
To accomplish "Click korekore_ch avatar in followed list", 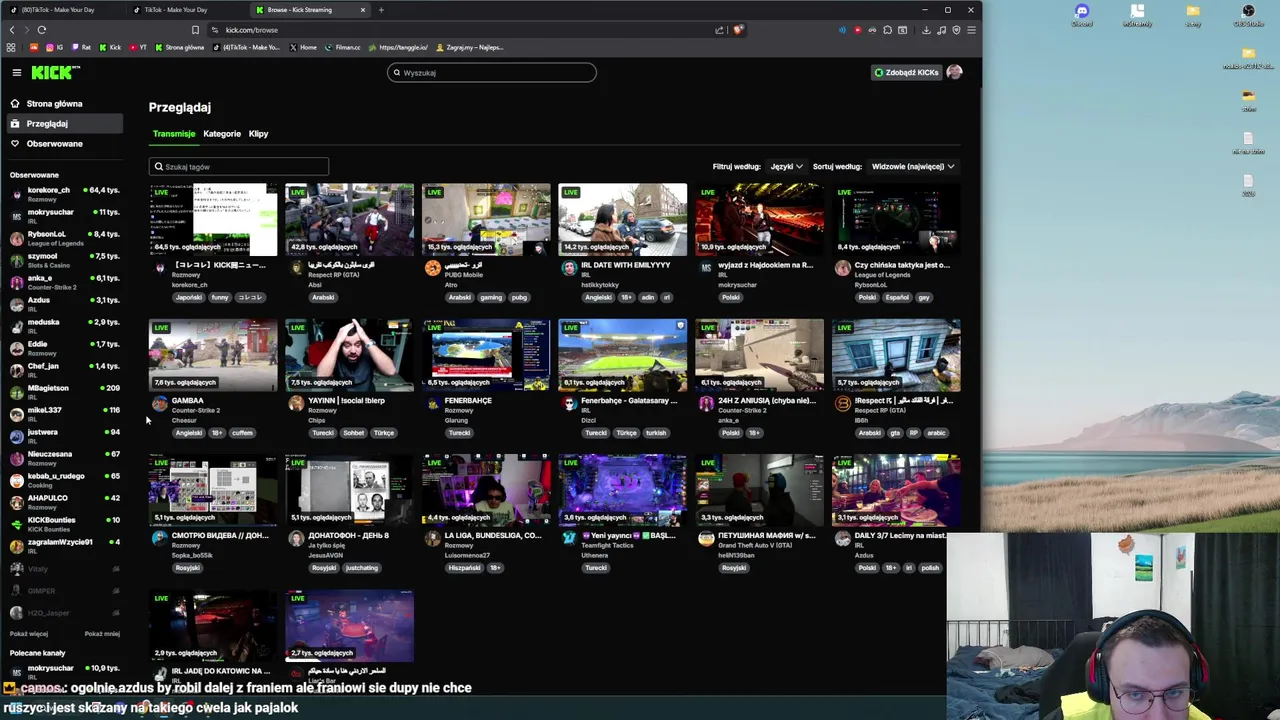I will (16, 194).
